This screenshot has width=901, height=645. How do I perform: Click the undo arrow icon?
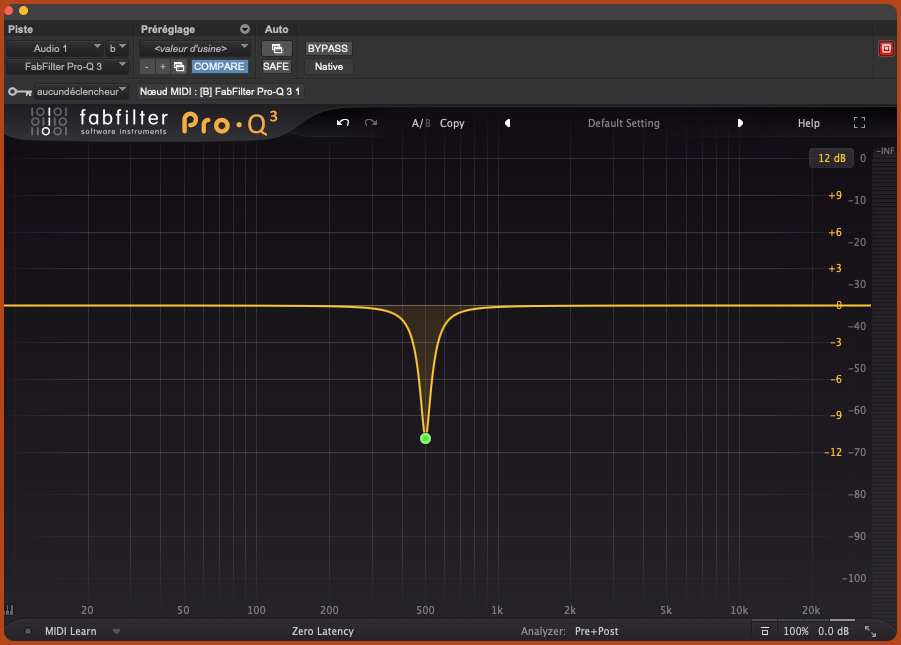point(343,123)
